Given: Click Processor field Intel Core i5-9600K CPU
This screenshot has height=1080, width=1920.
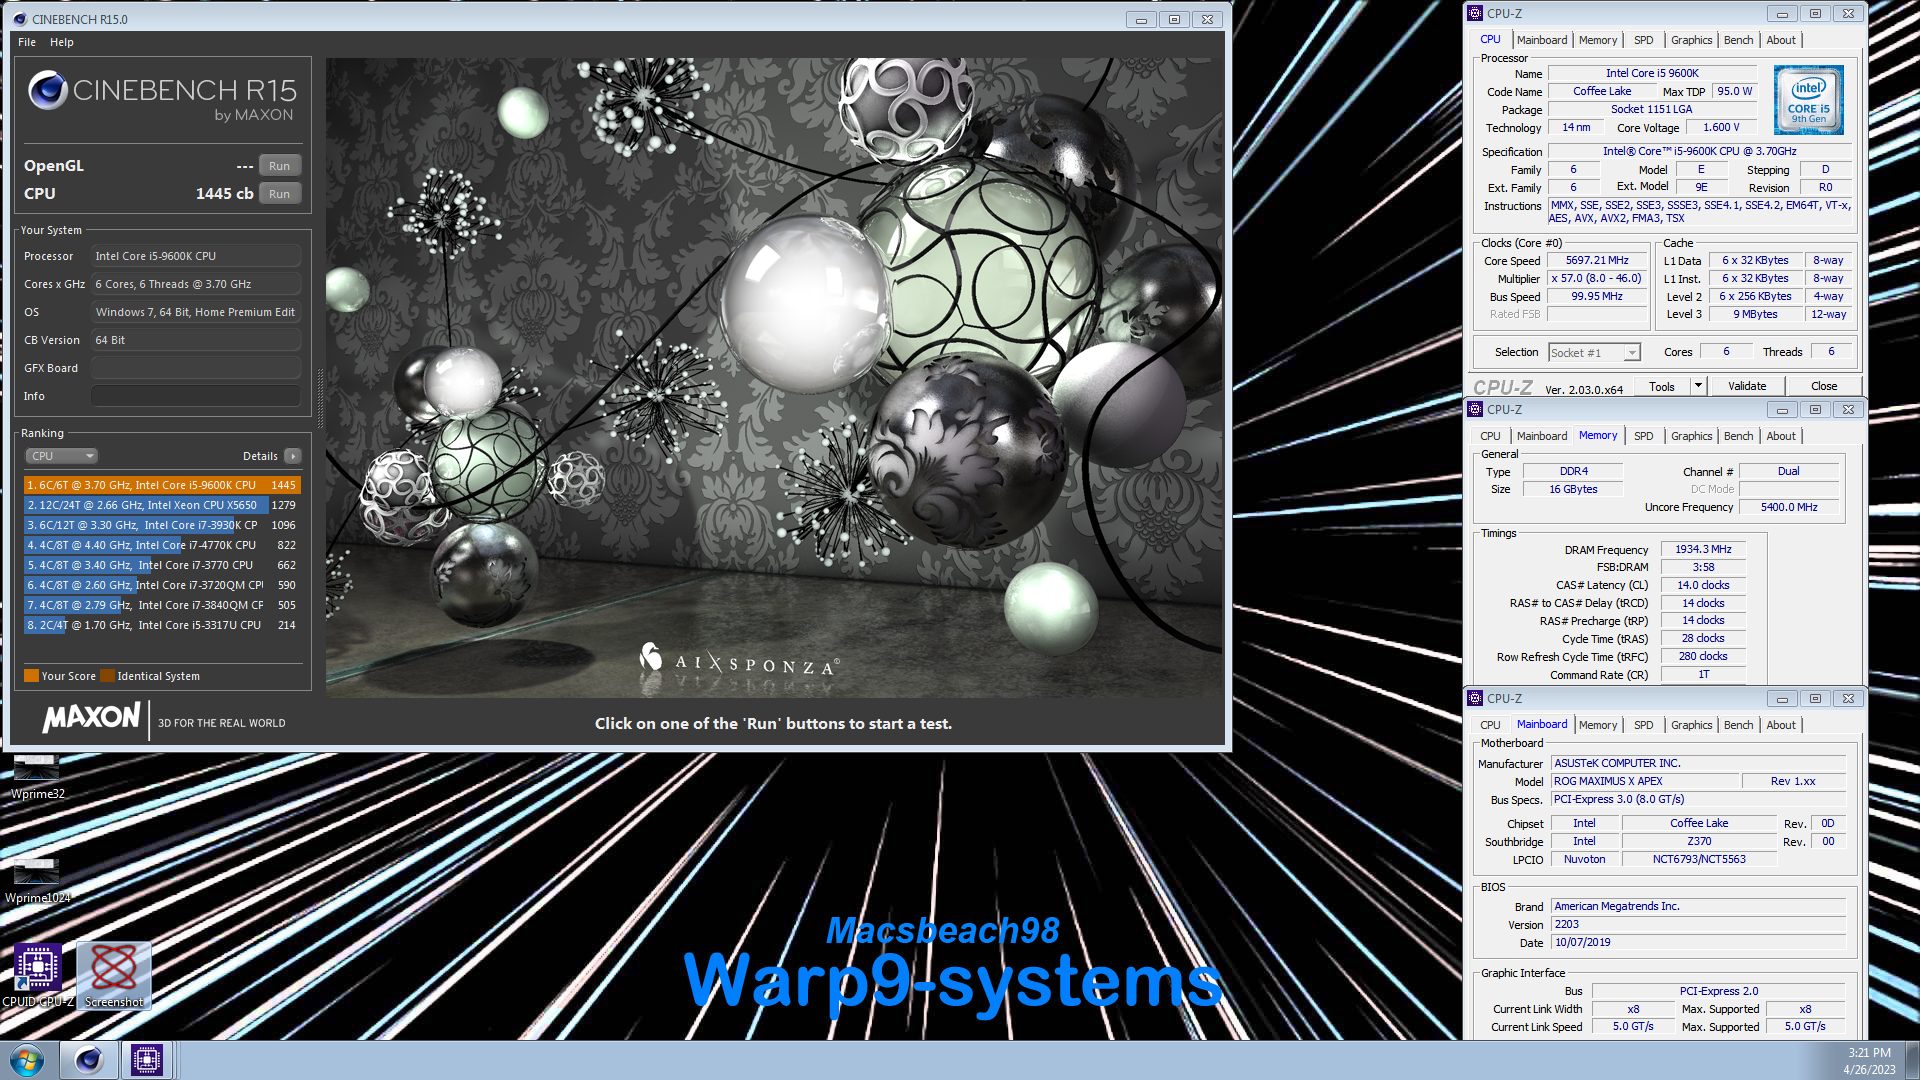Looking at the screenshot, I should (196, 256).
